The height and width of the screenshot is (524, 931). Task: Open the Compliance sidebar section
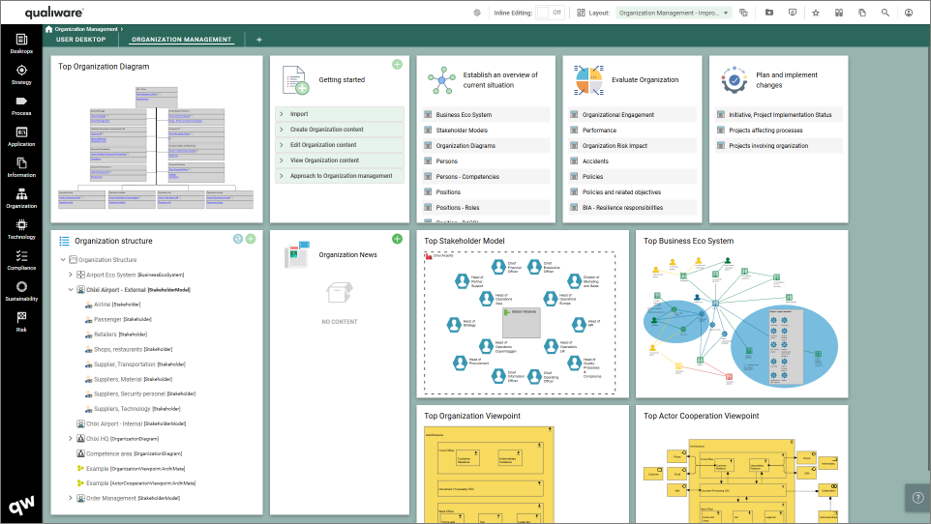click(x=21, y=260)
